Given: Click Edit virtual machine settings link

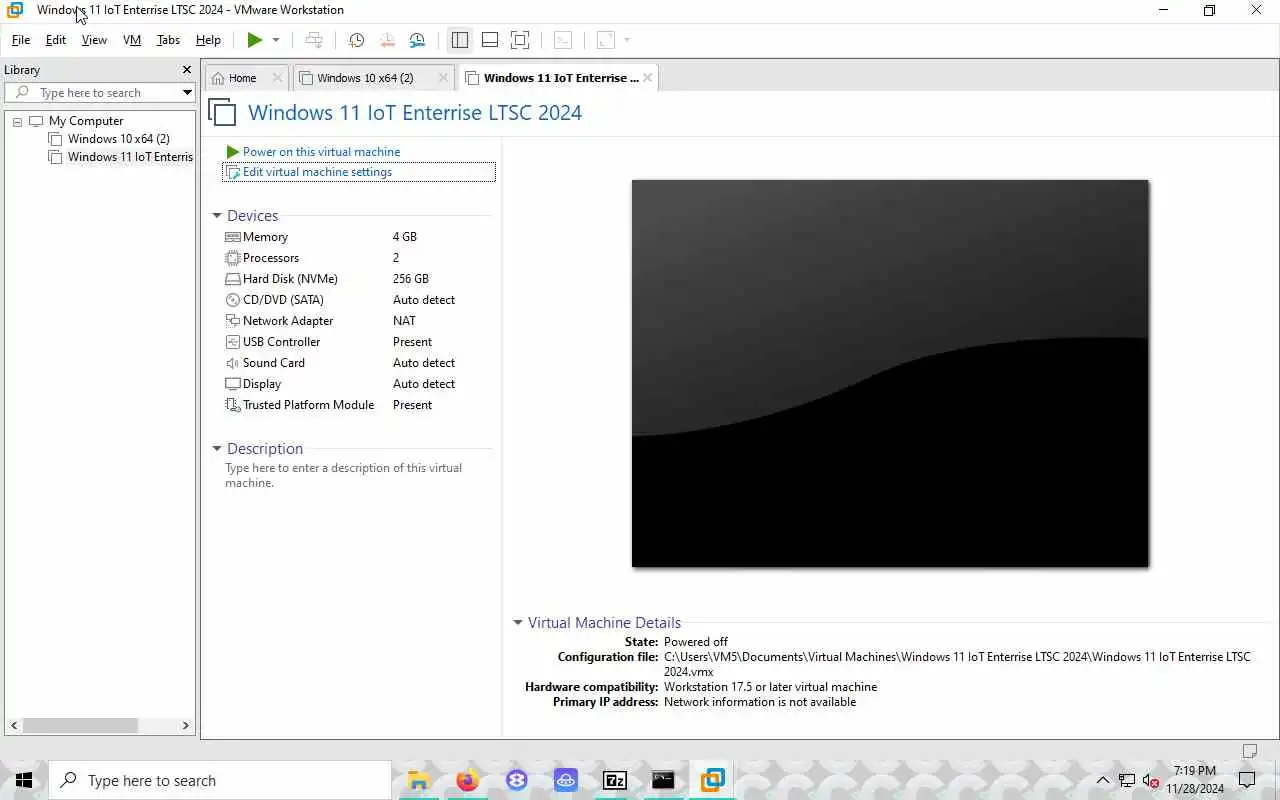Looking at the screenshot, I should 317,172.
